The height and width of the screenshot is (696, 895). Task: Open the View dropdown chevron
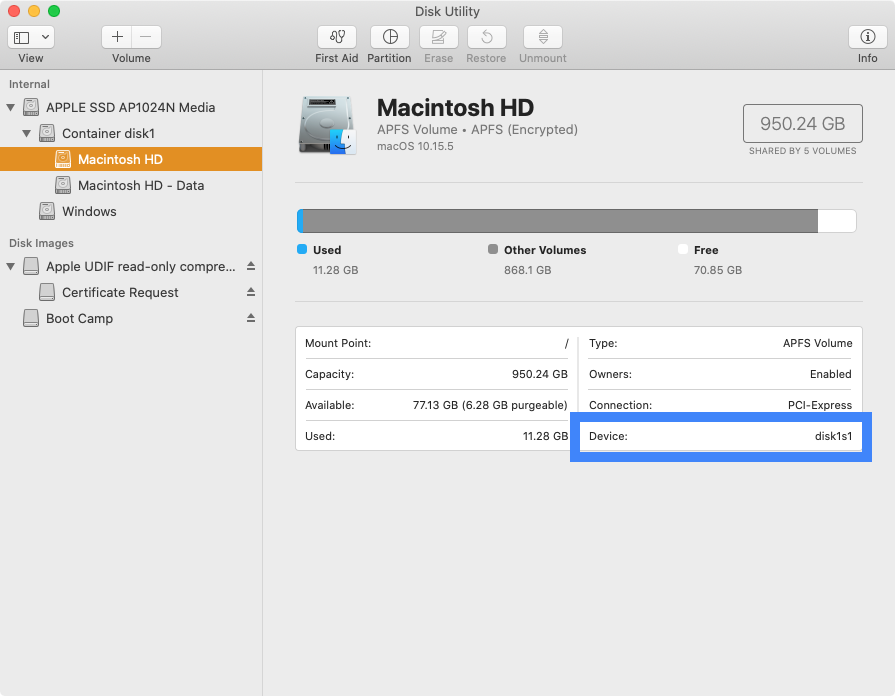[x=45, y=38]
